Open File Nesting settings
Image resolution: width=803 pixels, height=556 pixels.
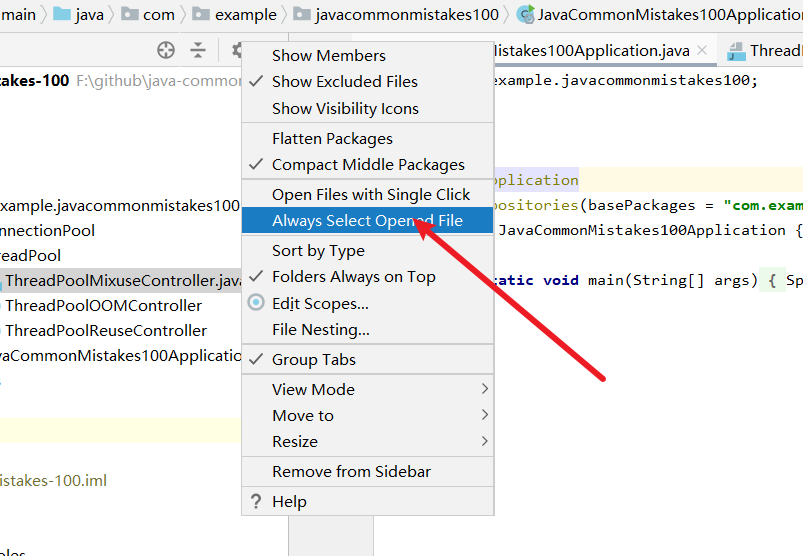point(320,329)
